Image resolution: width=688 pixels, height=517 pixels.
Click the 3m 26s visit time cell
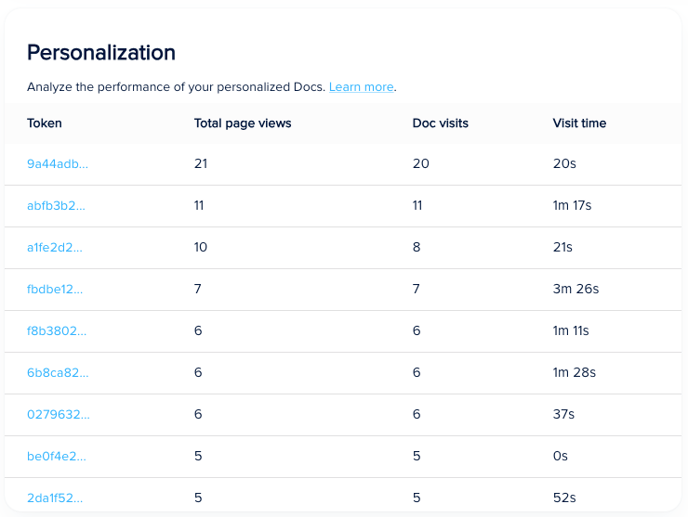[575, 289]
